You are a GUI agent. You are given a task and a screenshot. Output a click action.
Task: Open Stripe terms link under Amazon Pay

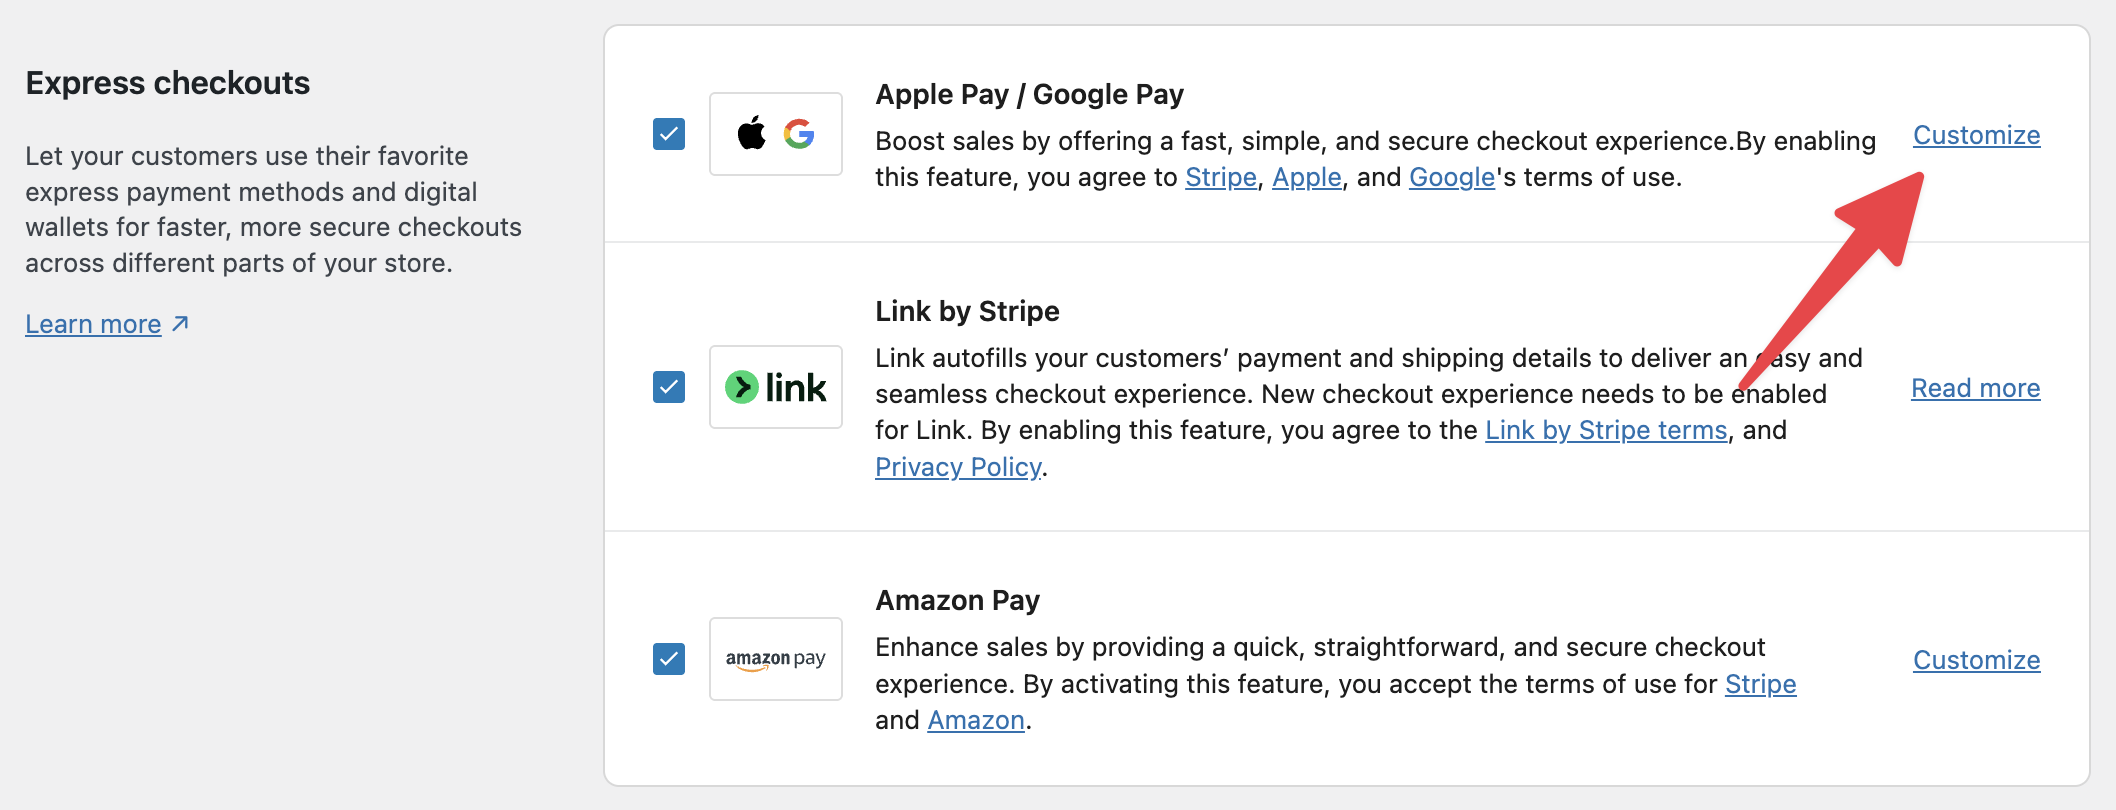click(x=1760, y=684)
